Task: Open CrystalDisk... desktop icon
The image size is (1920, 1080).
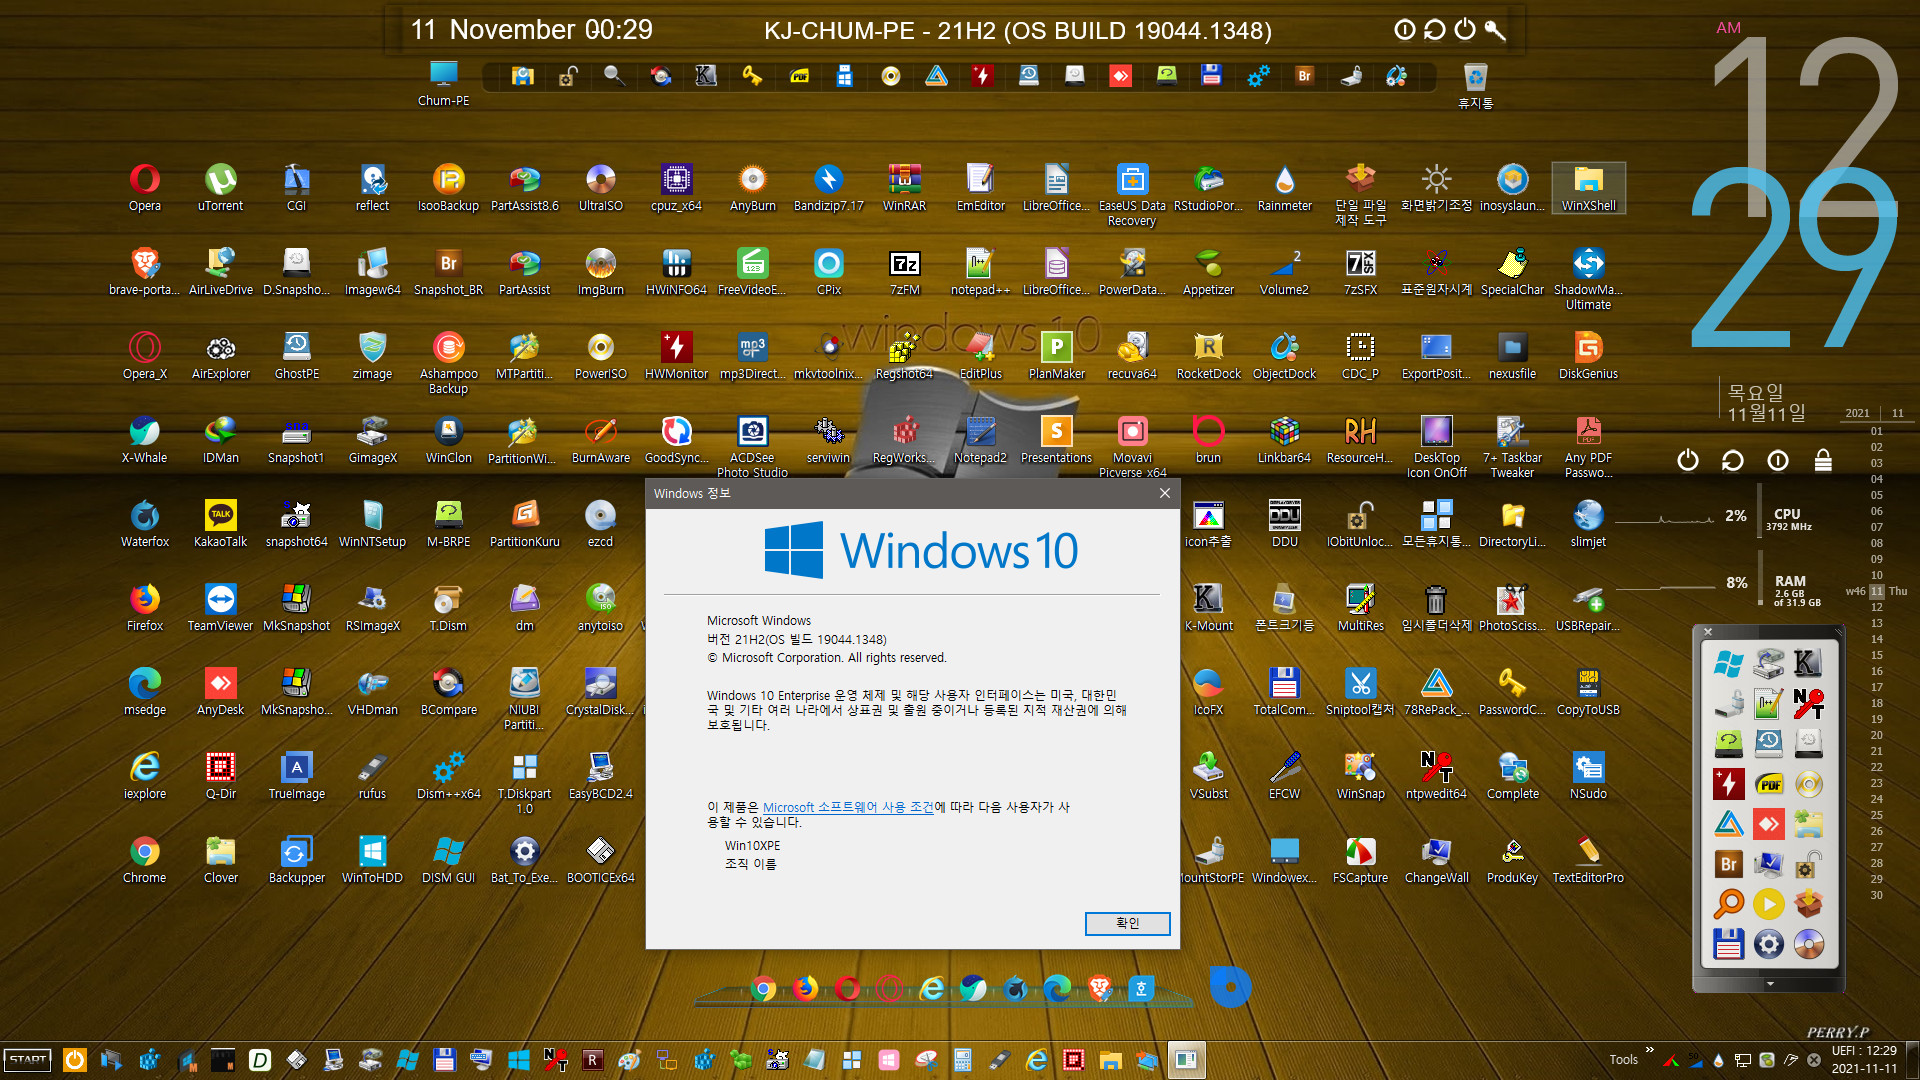Action: [601, 691]
